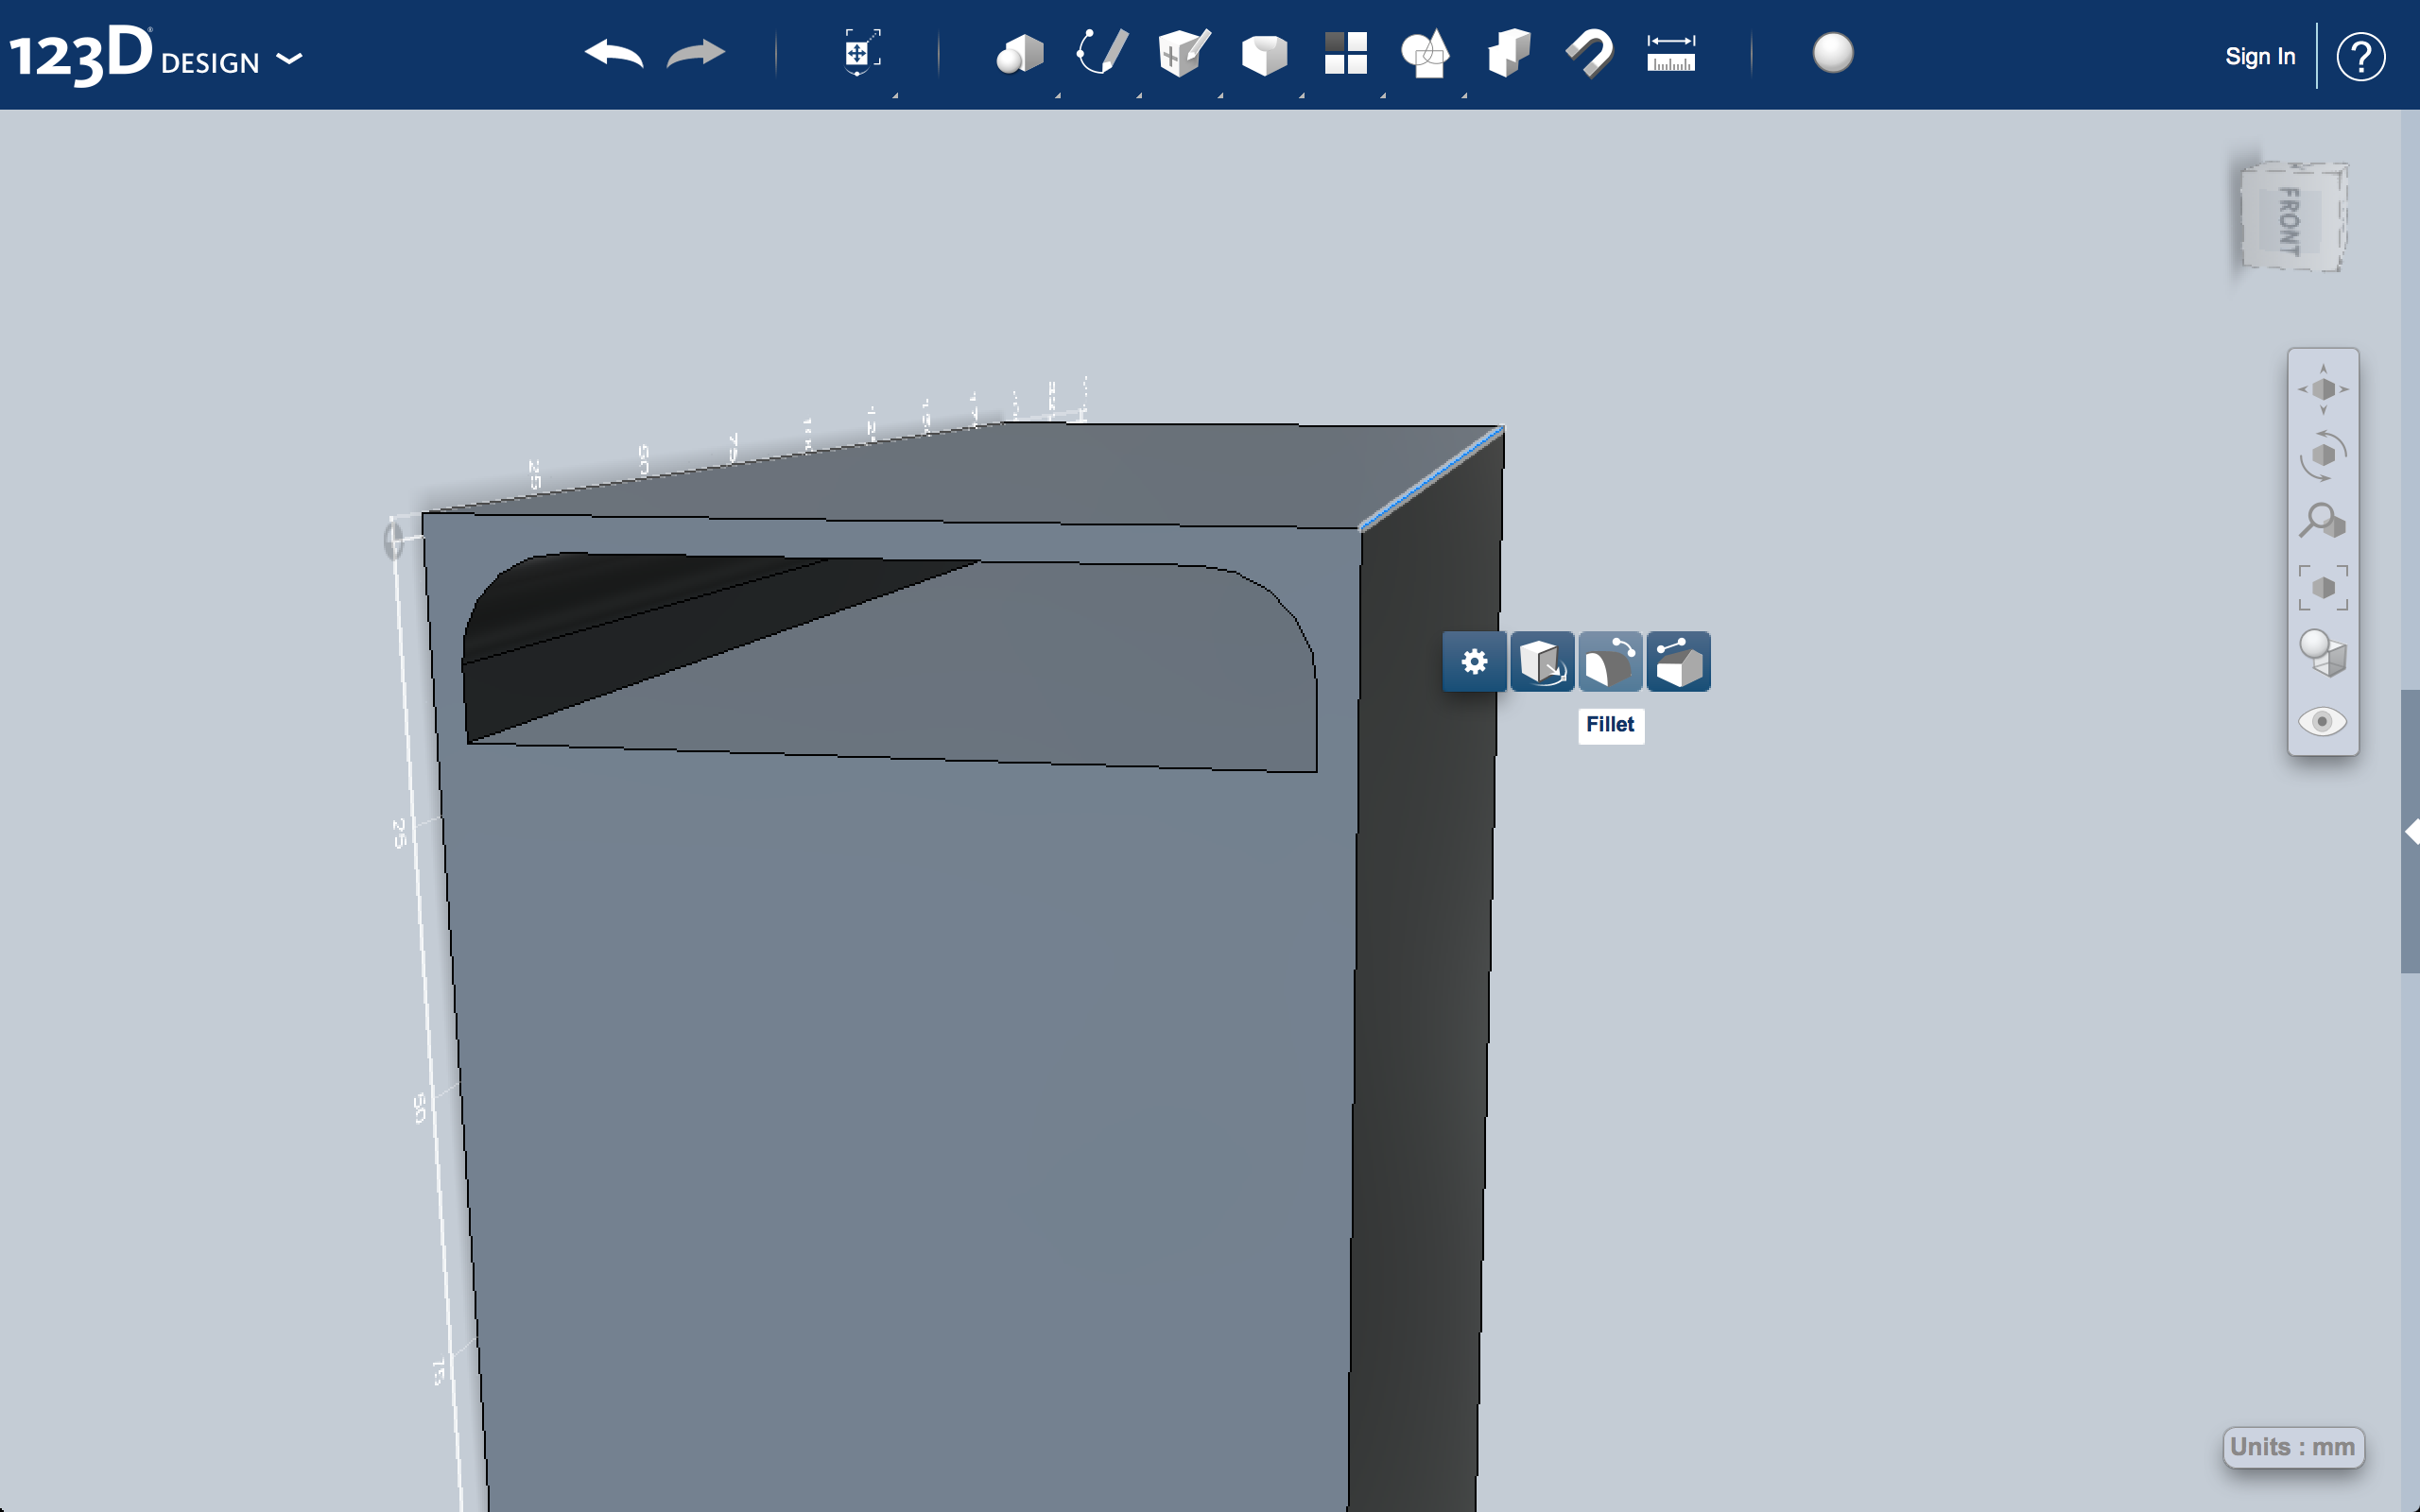Open the Help question mark button
Viewport: 2420px width, 1512px height.
coord(2361,56)
